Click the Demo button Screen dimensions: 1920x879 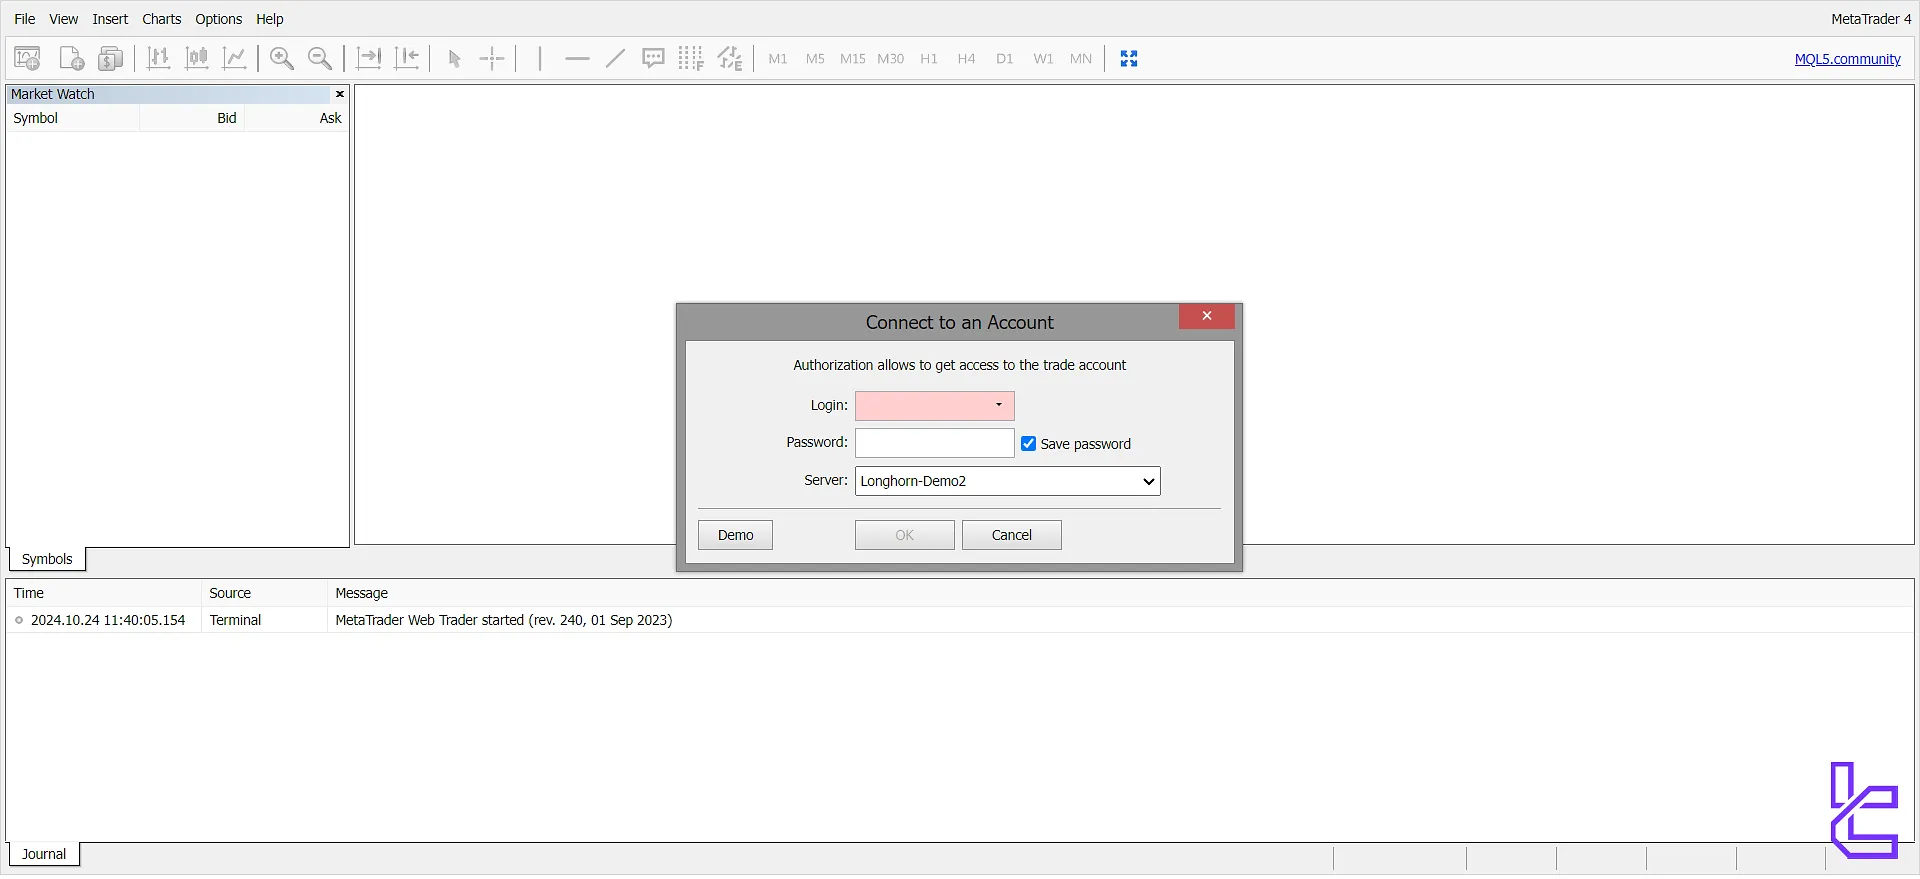[x=735, y=535]
